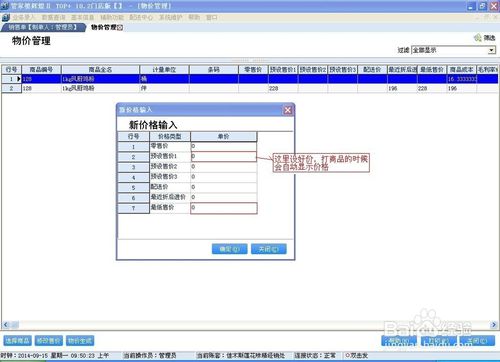Open the 系统维护 menu
This screenshot has width=500, height=362.
(170, 17)
